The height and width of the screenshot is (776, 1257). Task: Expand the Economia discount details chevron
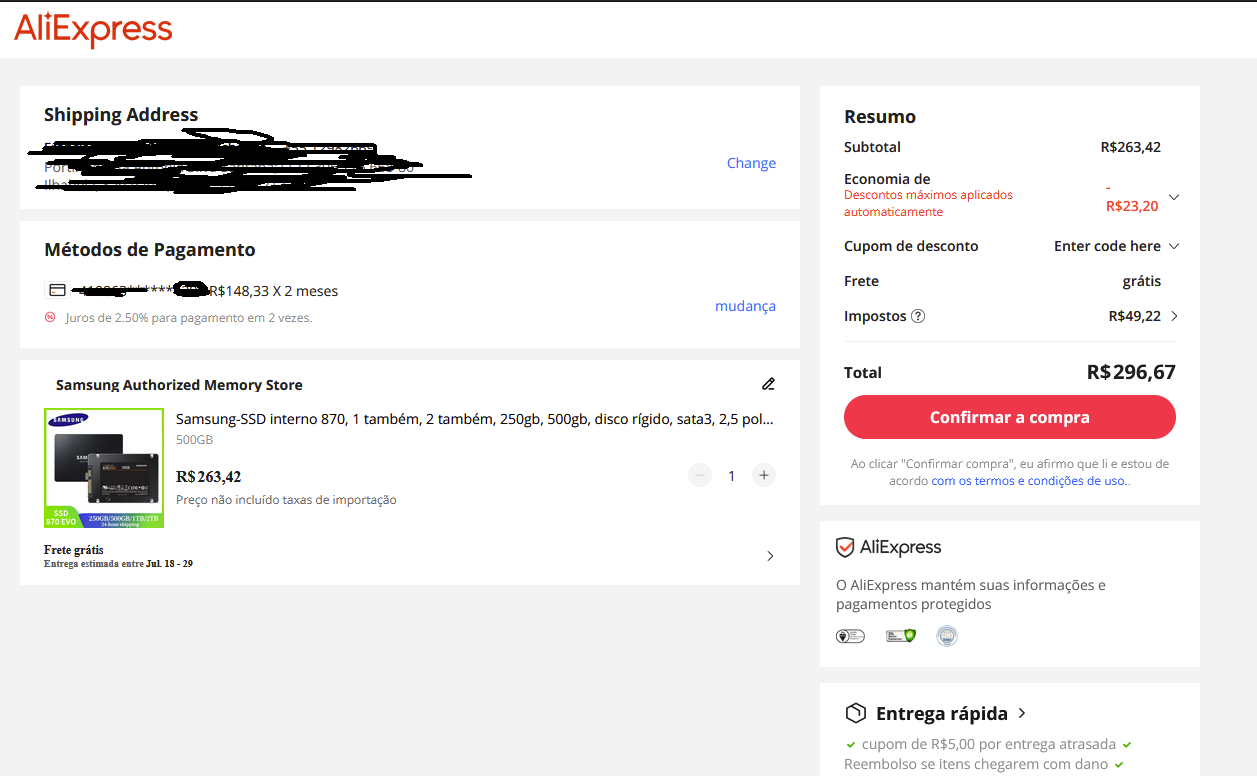tap(1174, 197)
